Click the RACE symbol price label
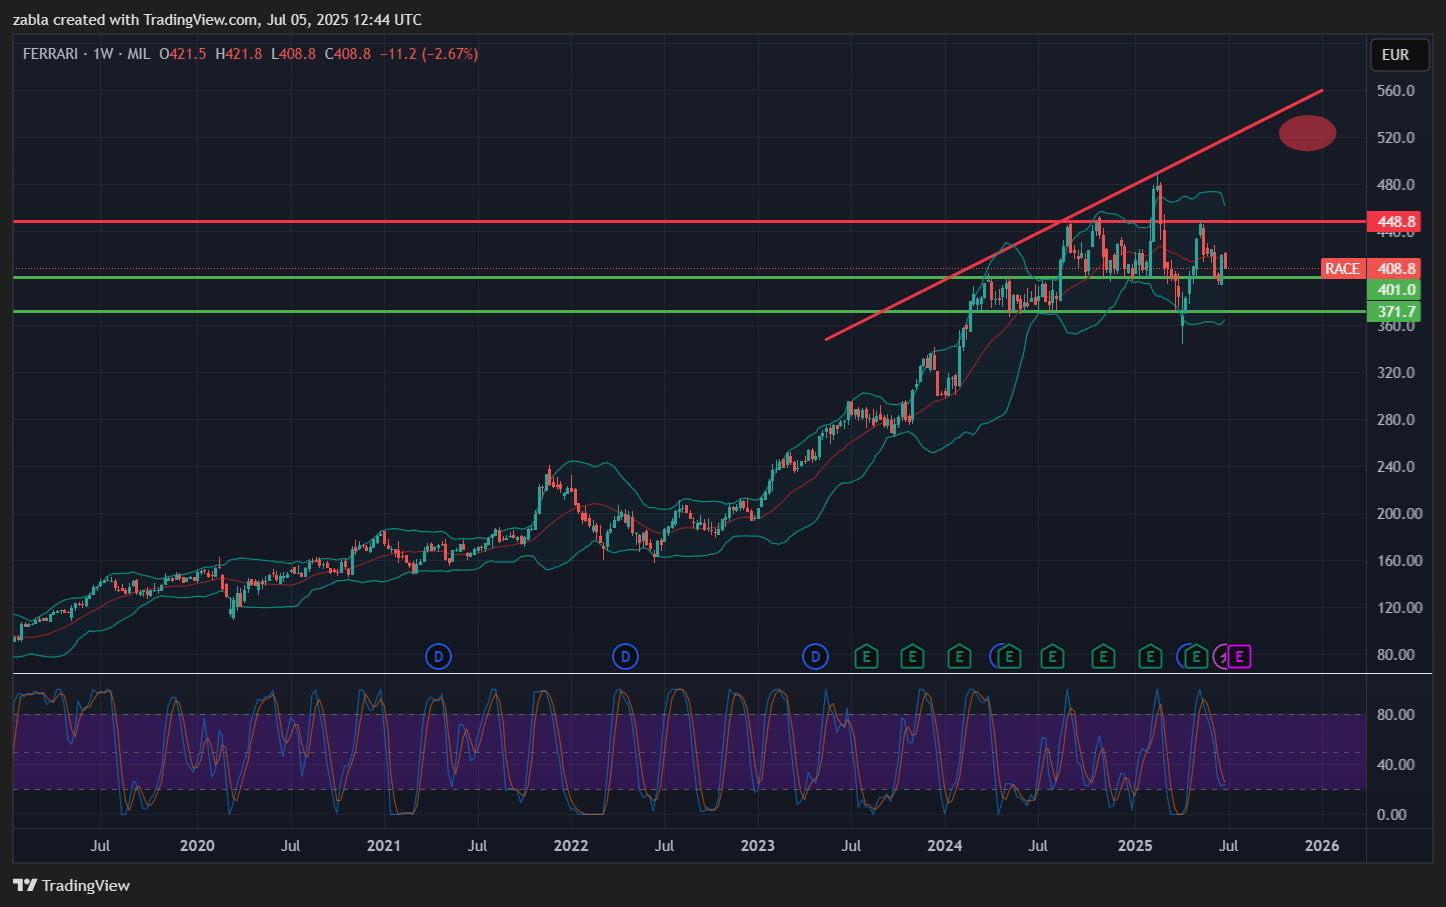This screenshot has height=907, width=1446. [1342, 269]
